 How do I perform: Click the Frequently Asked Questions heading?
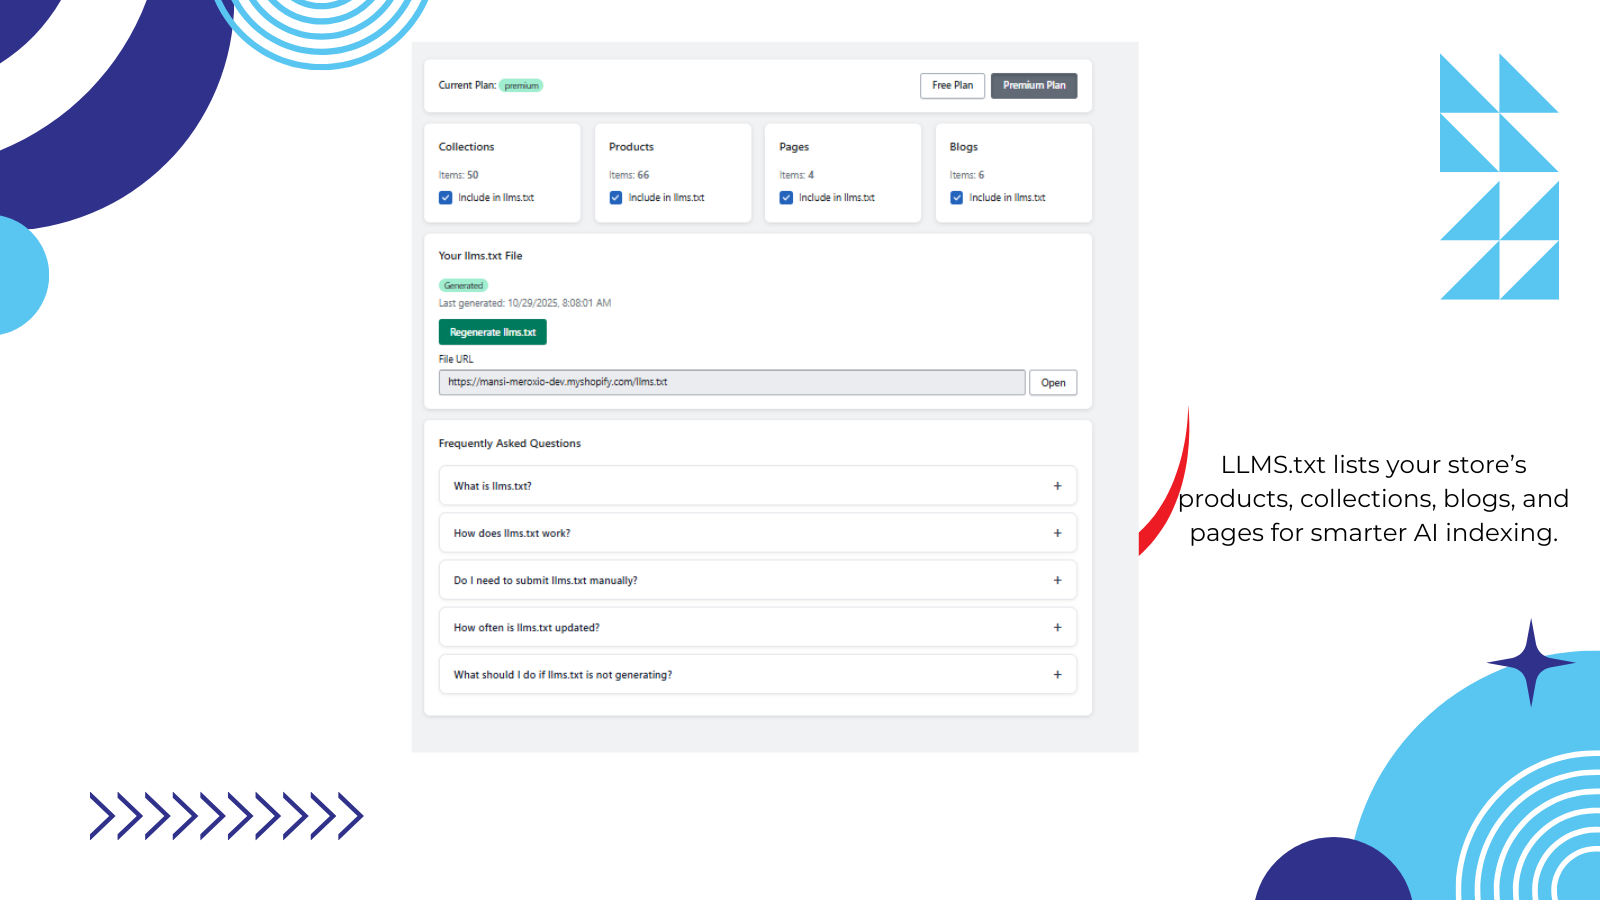[x=510, y=443]
